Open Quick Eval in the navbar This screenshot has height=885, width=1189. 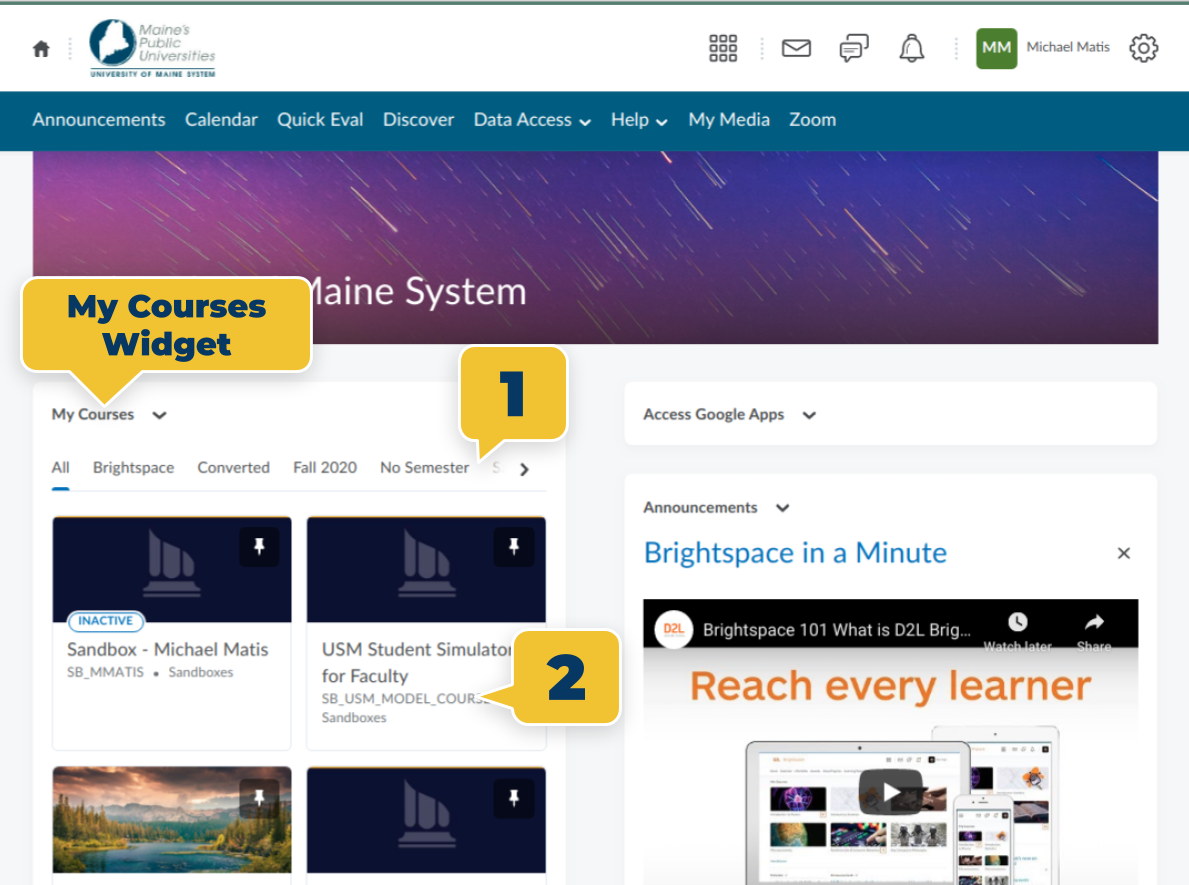(320, 120)
